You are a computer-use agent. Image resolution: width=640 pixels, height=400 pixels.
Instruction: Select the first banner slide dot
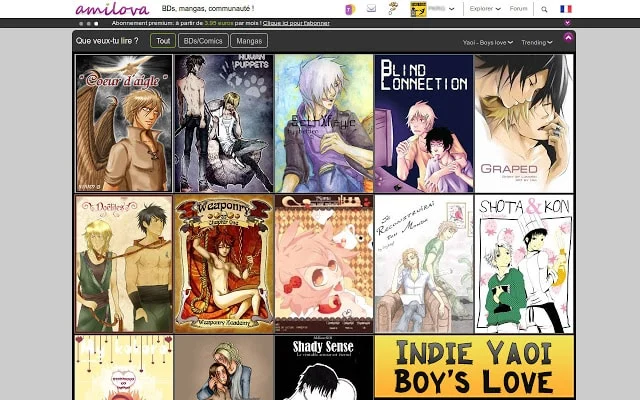point(81,24)
